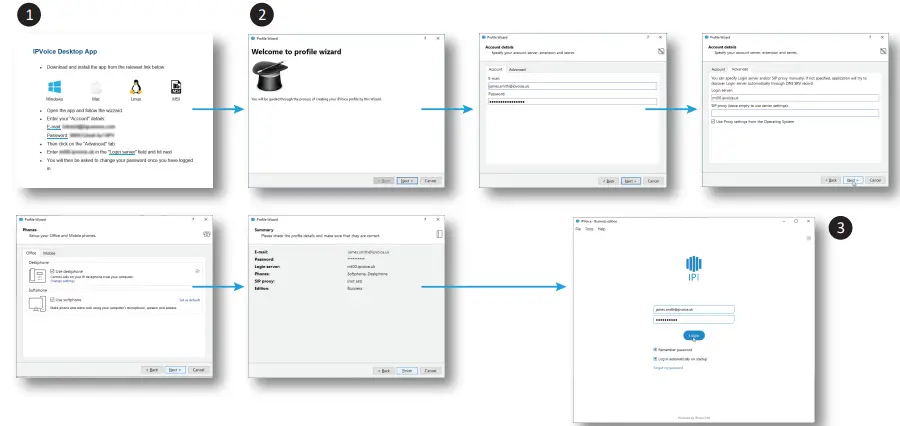Toggle the Remember password checkbox
900x426 pixels.
(655, 349)
